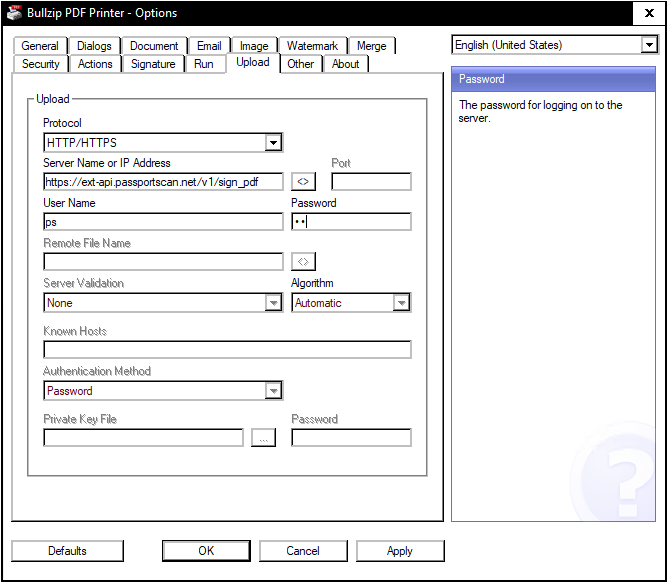Click the Remote File Name input field
The height and width of the screenshot is (583, 667).
tap(163, 262)
